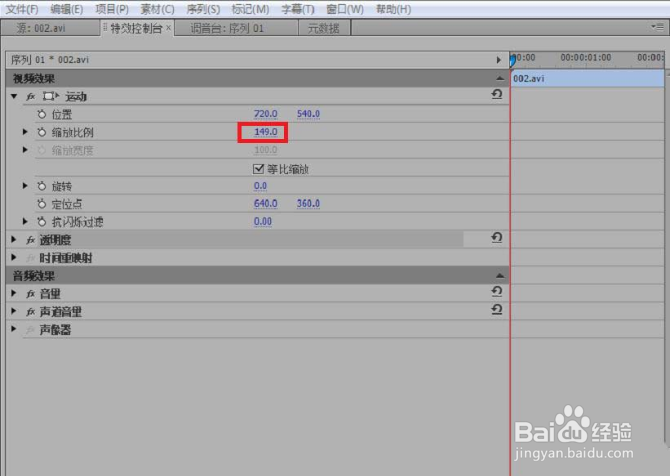Toggle stopwatch animation for 抗闪烁过滤

point(41,221)
